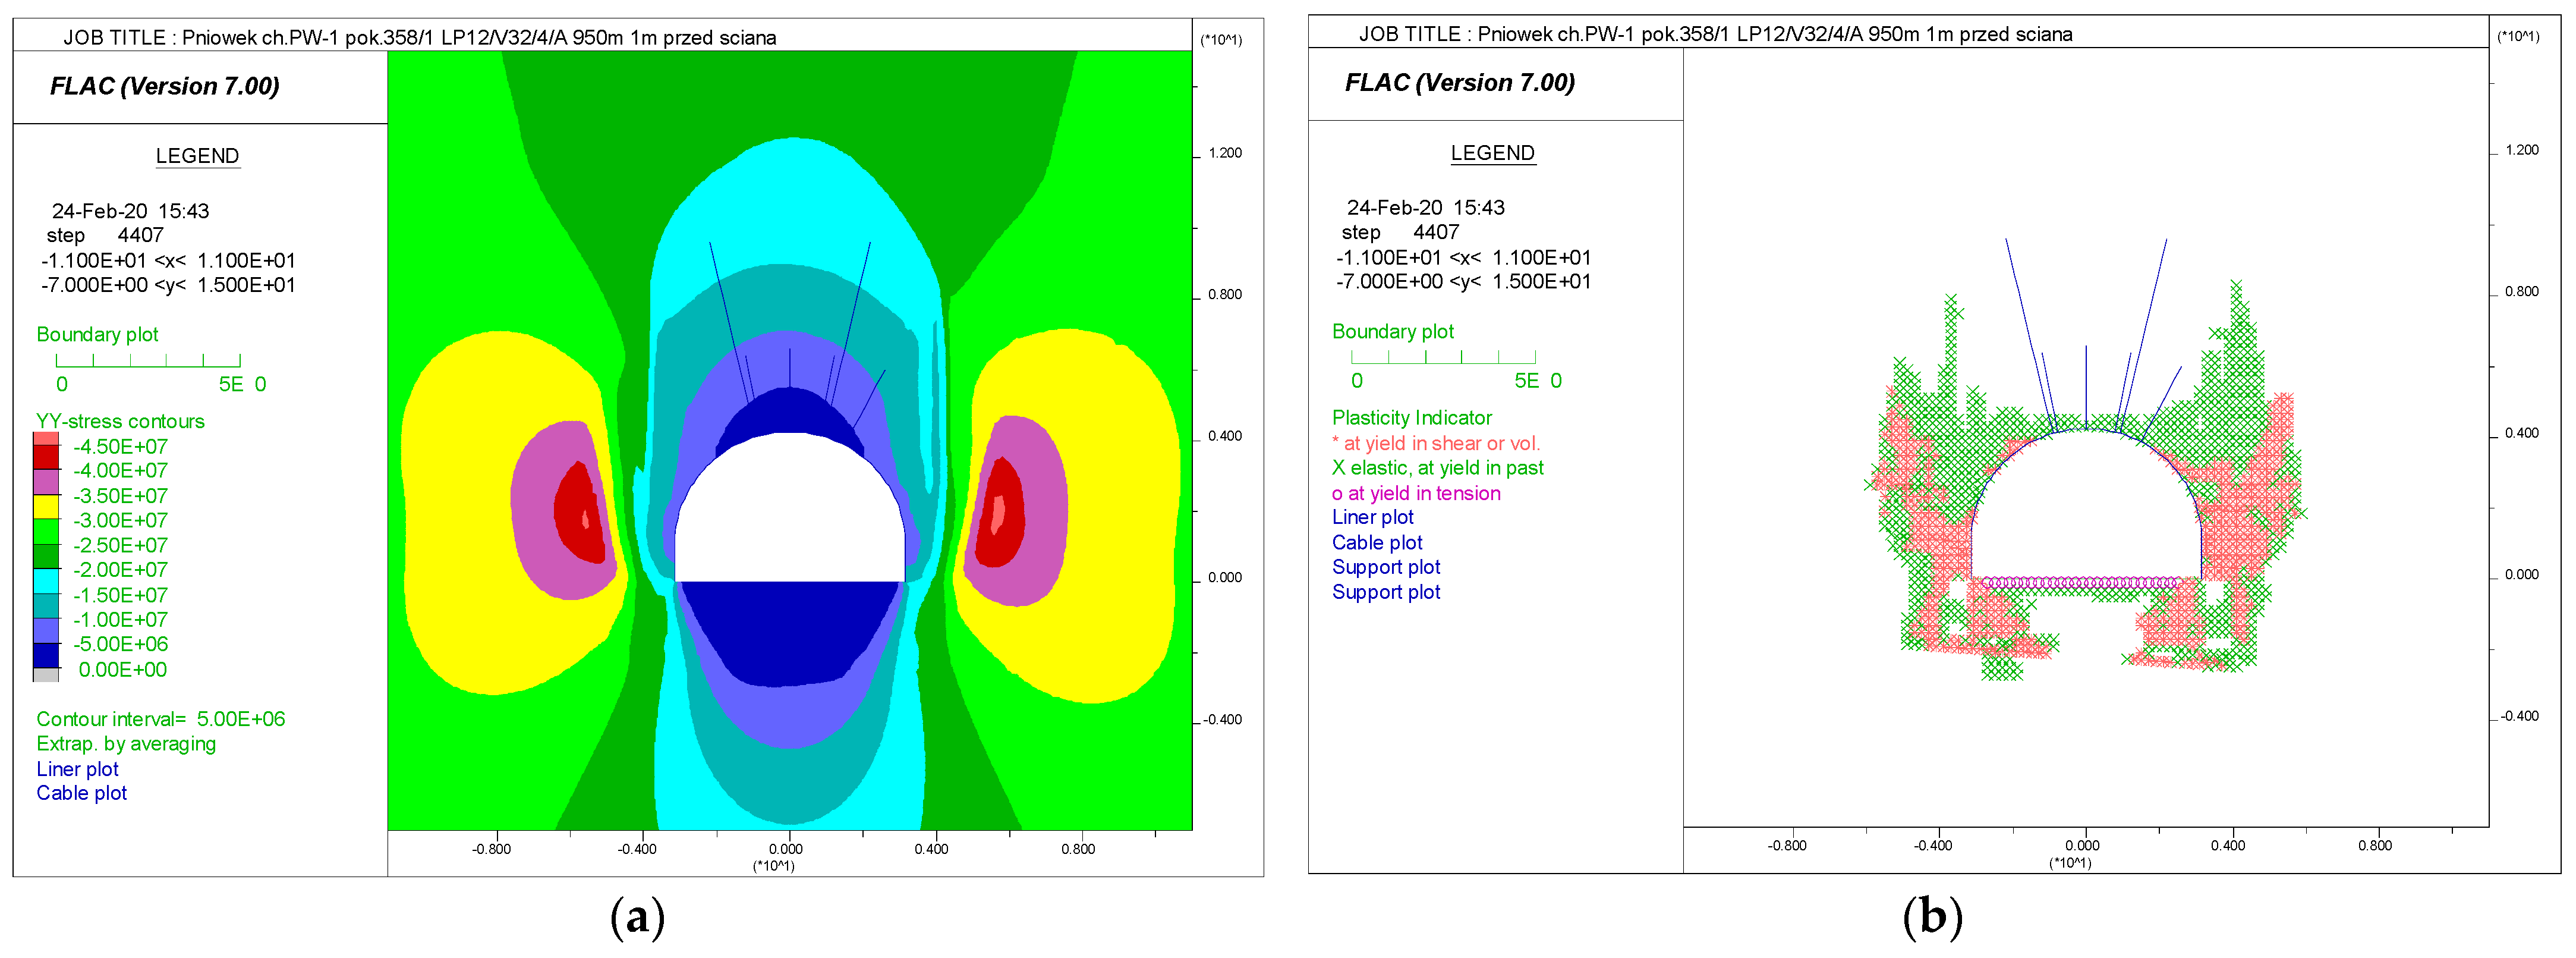Click 'X elastic, at yield in past' entry
This screenshot has width=2576, height=958.
(x=1438, y=468)
